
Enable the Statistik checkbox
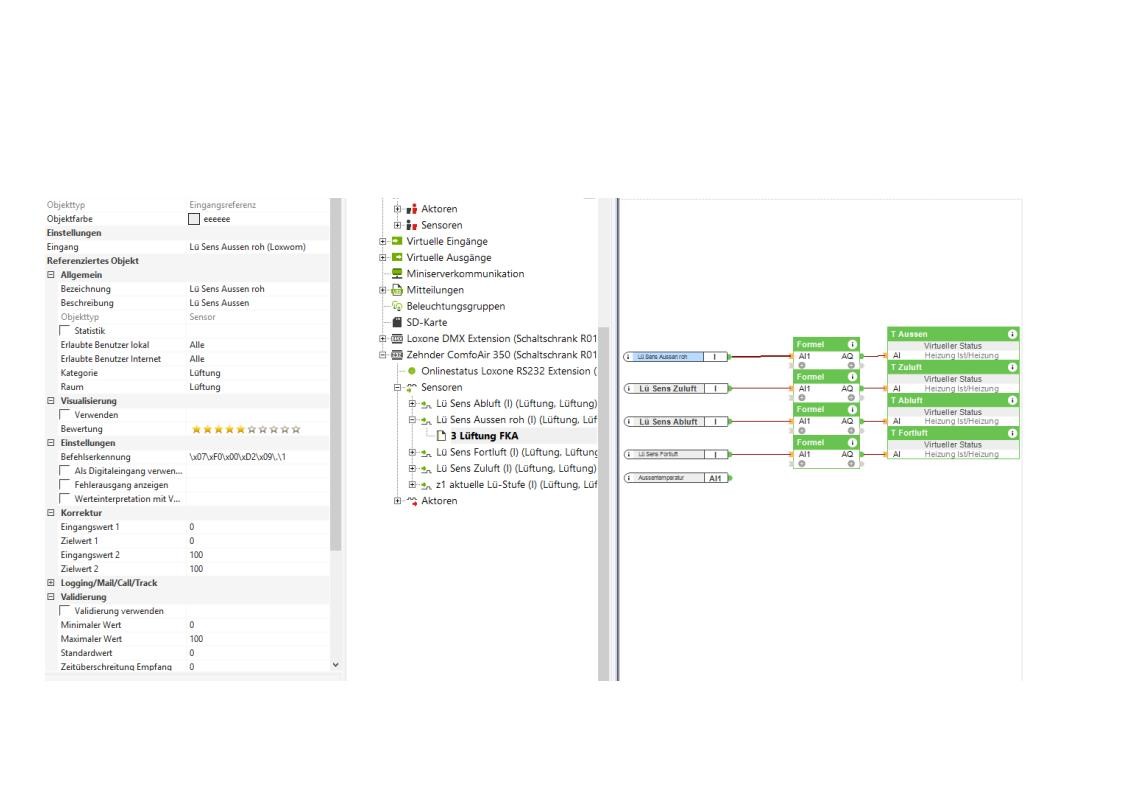click(x=65, y=331)
